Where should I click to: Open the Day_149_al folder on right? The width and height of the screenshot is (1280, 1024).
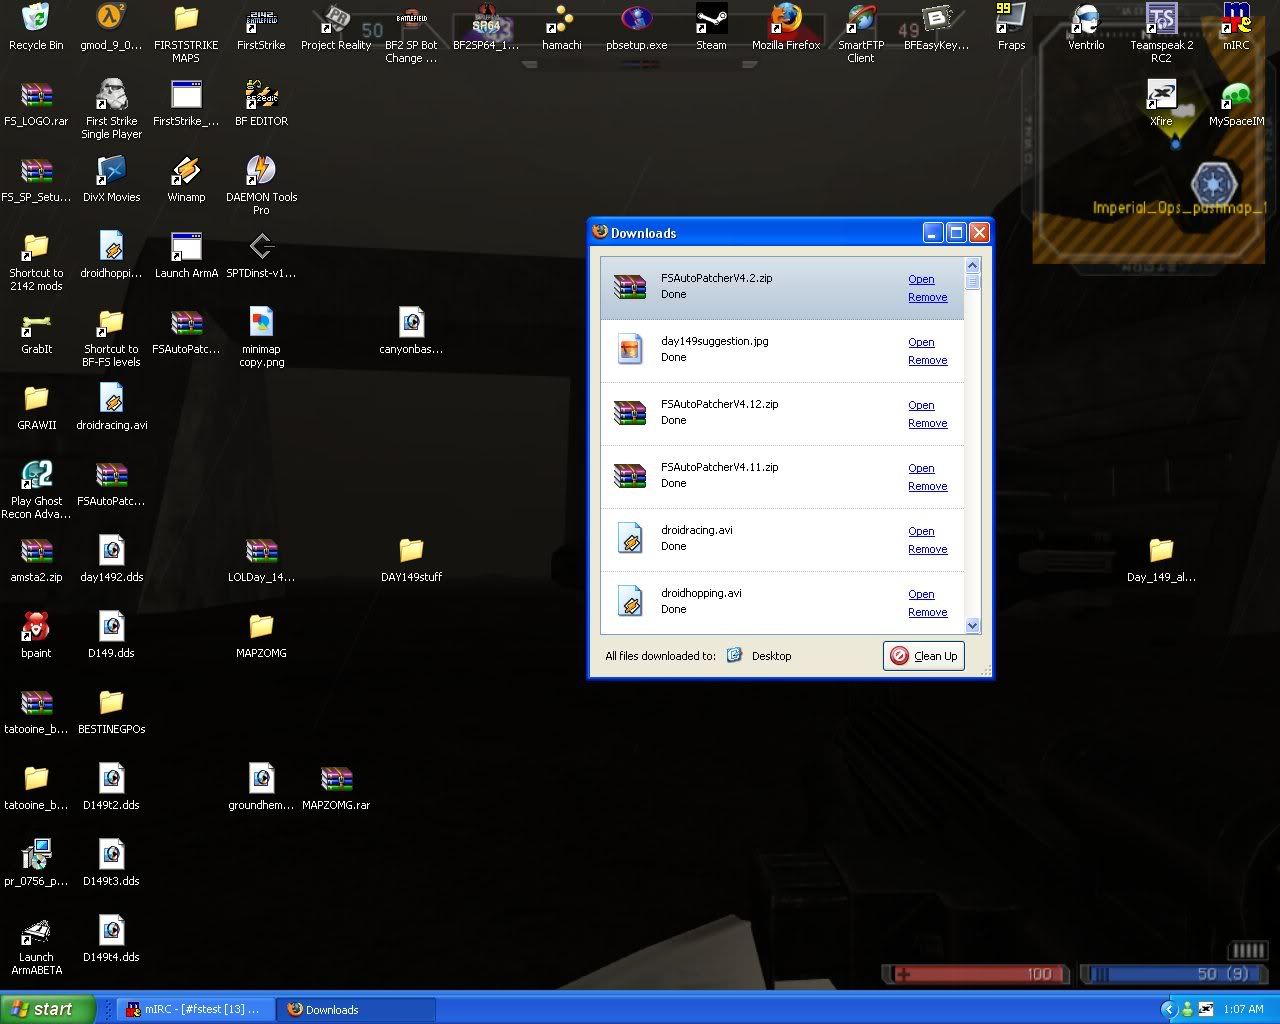click(1161, 559)
